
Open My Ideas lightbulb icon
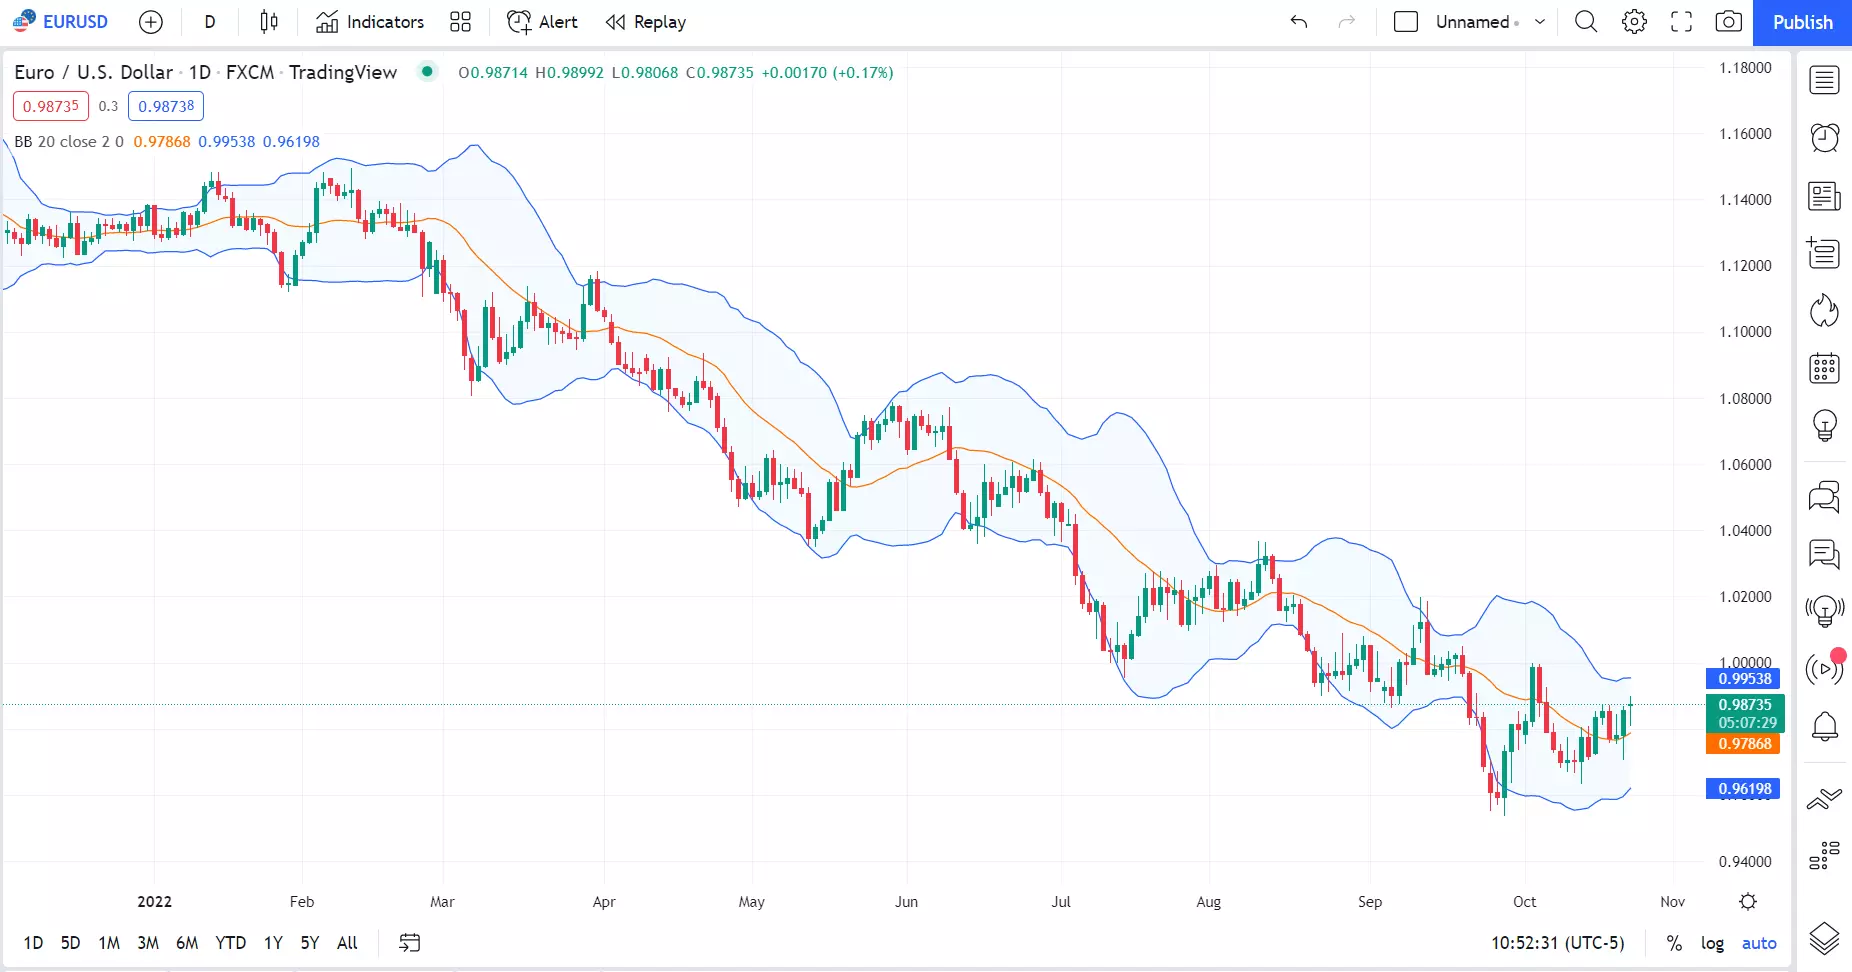pos(1824,426)
